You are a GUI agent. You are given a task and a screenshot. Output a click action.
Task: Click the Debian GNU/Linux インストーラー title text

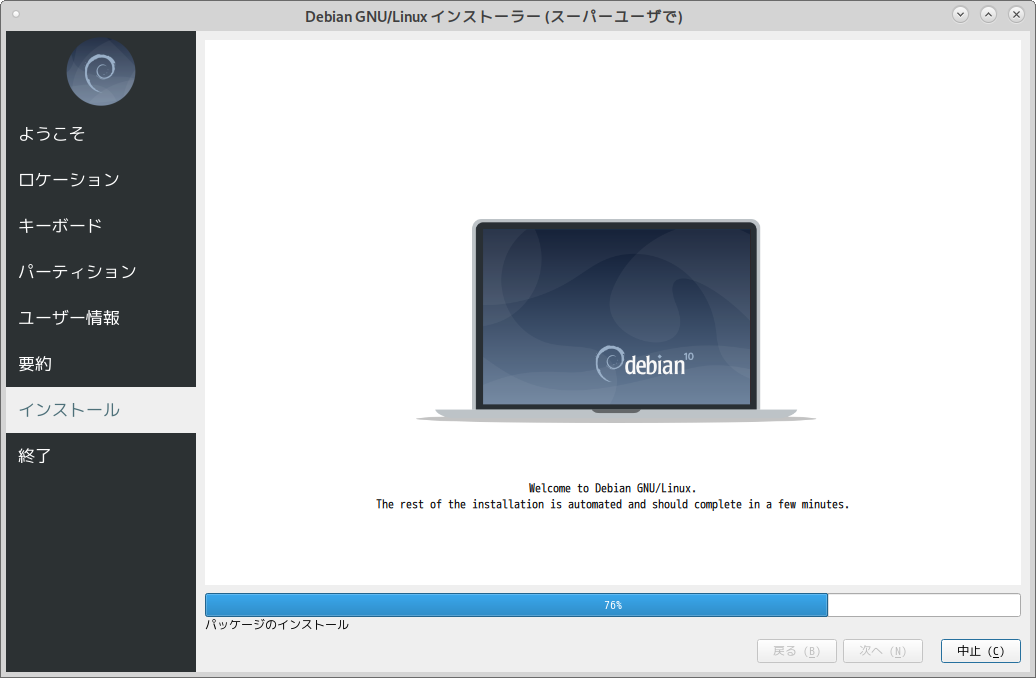coord(494,17)
